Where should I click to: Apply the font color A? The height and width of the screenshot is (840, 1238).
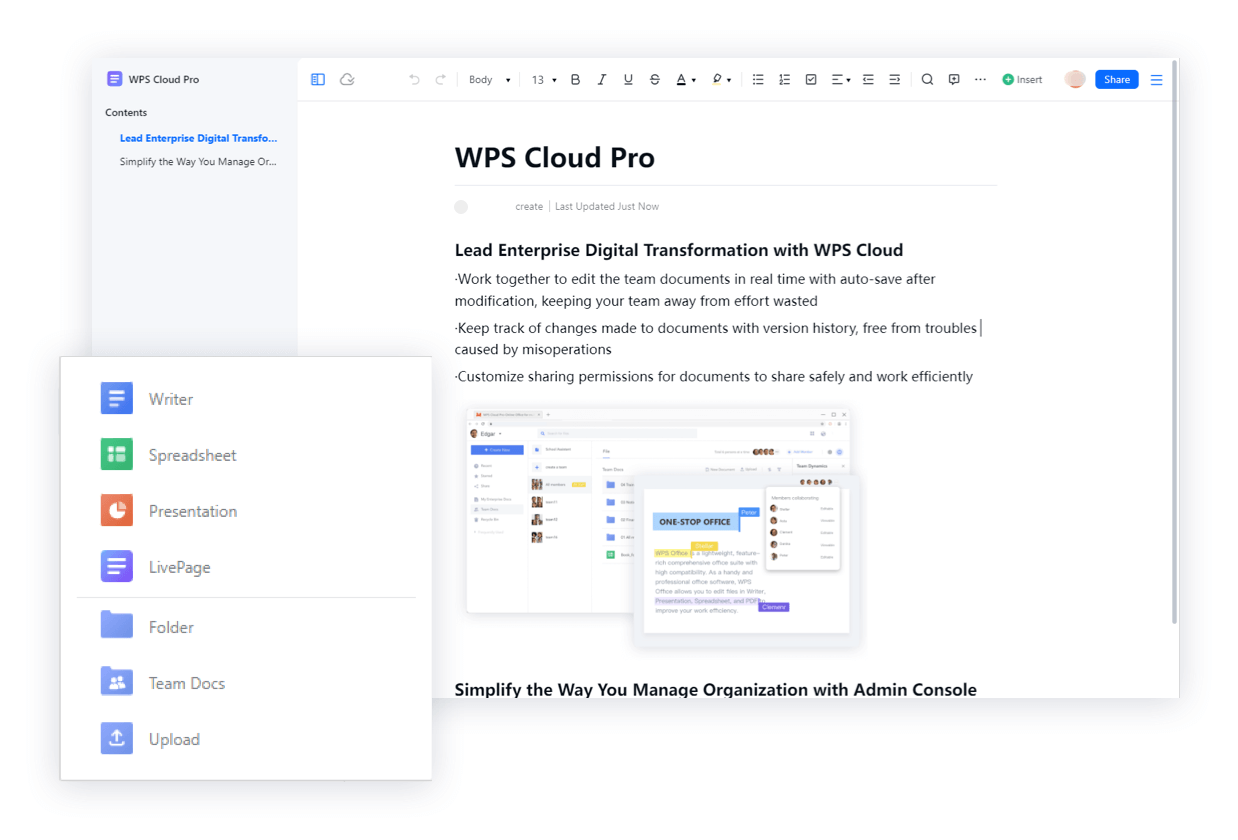[681, 80]
